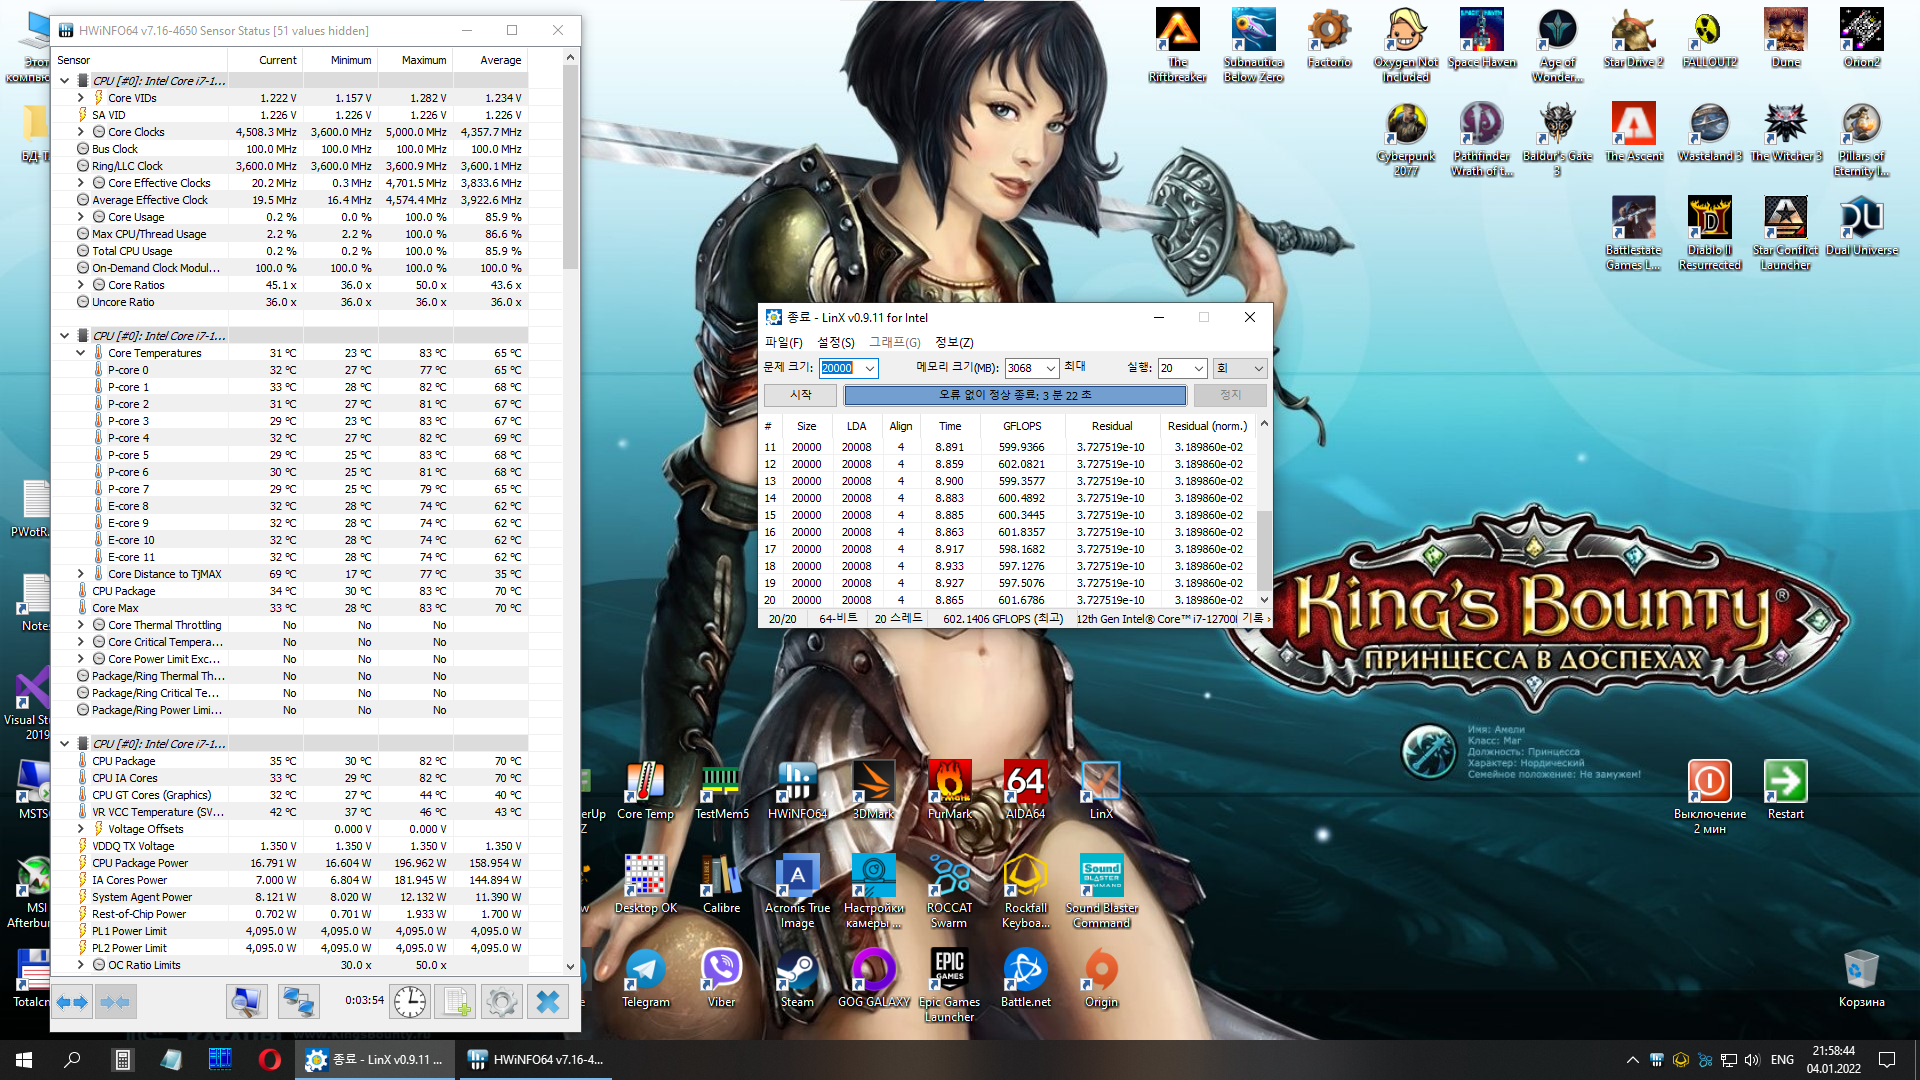Expand the Core VIDs sensor row
This screenshot has height=1080, width=1920.
pyautogui.click(x=81, y=98)
